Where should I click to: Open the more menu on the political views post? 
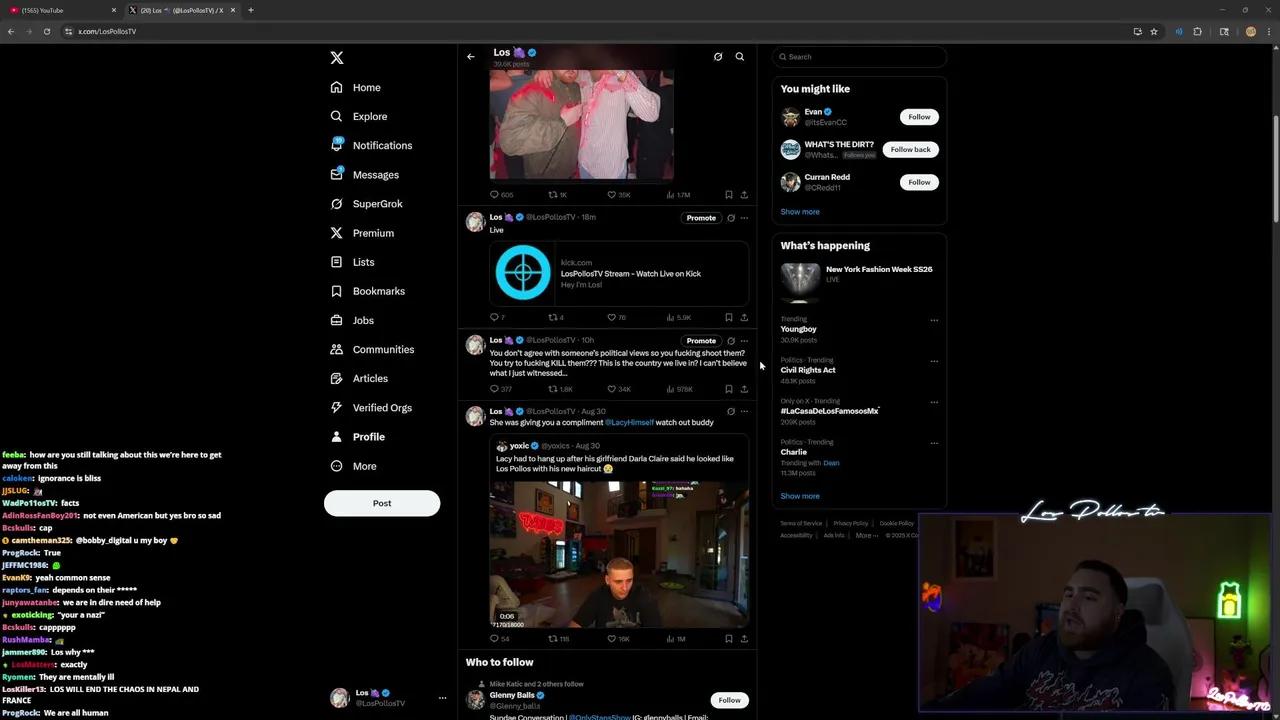click(x=744, y=341)
